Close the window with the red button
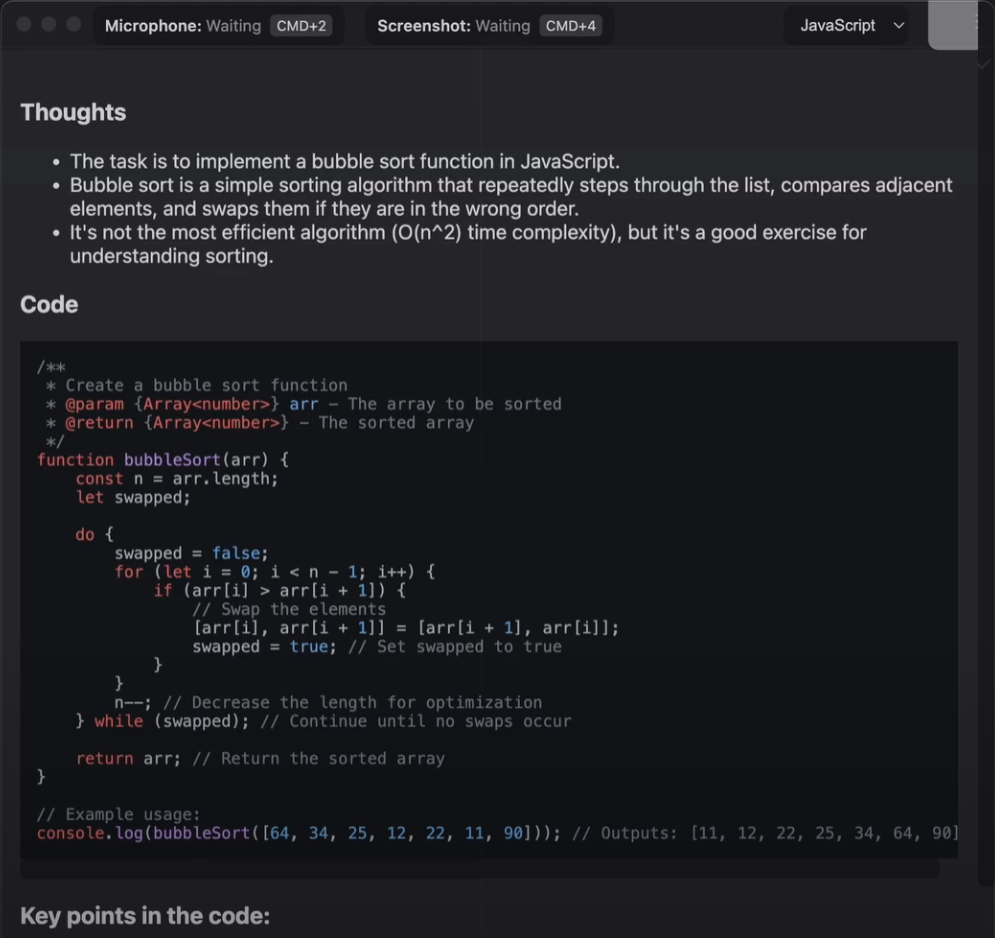 [23, 25]
